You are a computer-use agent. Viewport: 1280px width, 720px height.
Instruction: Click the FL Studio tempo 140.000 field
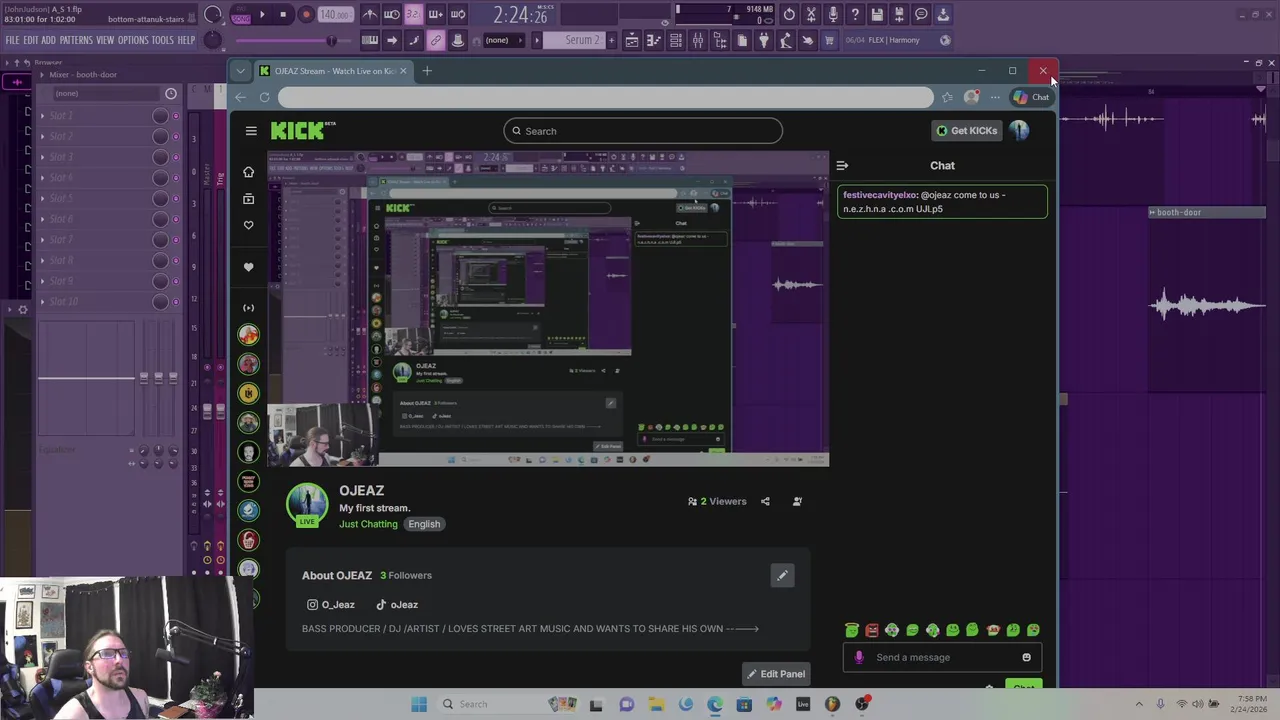(336, 15)
